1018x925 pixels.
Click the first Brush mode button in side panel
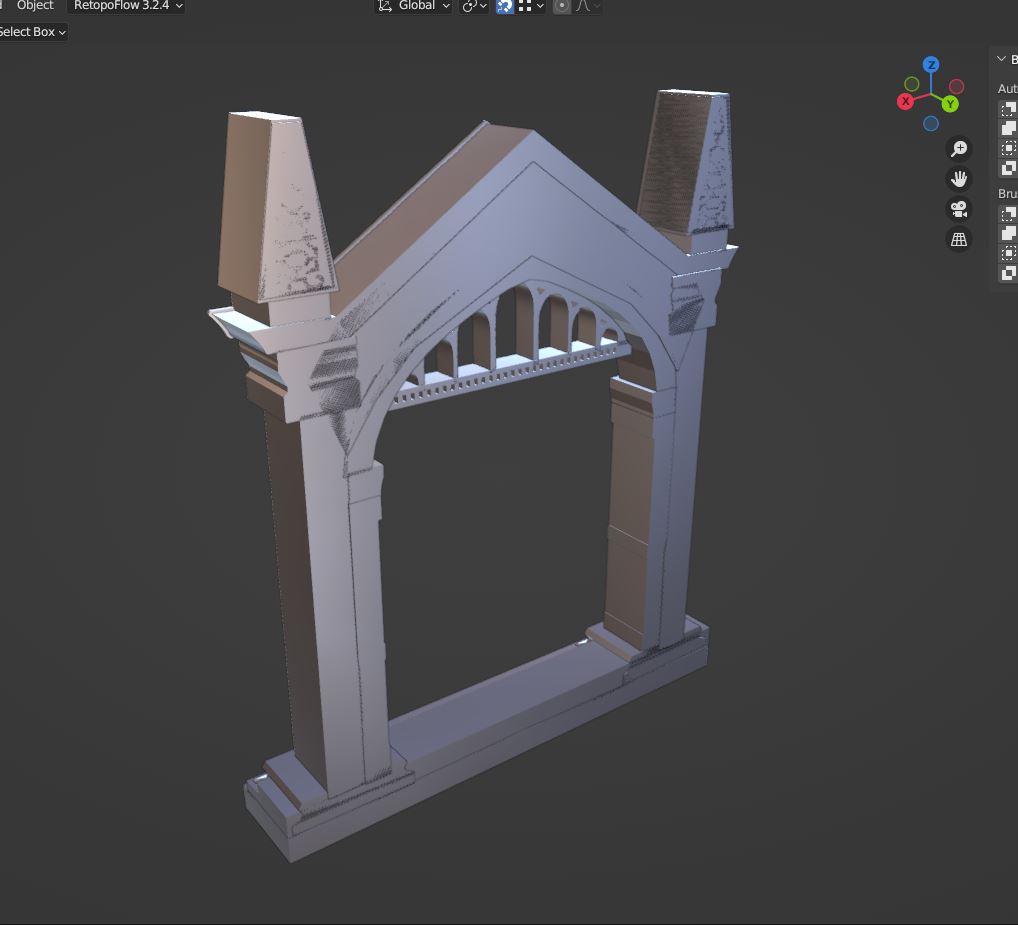(x=1009, y=214)
